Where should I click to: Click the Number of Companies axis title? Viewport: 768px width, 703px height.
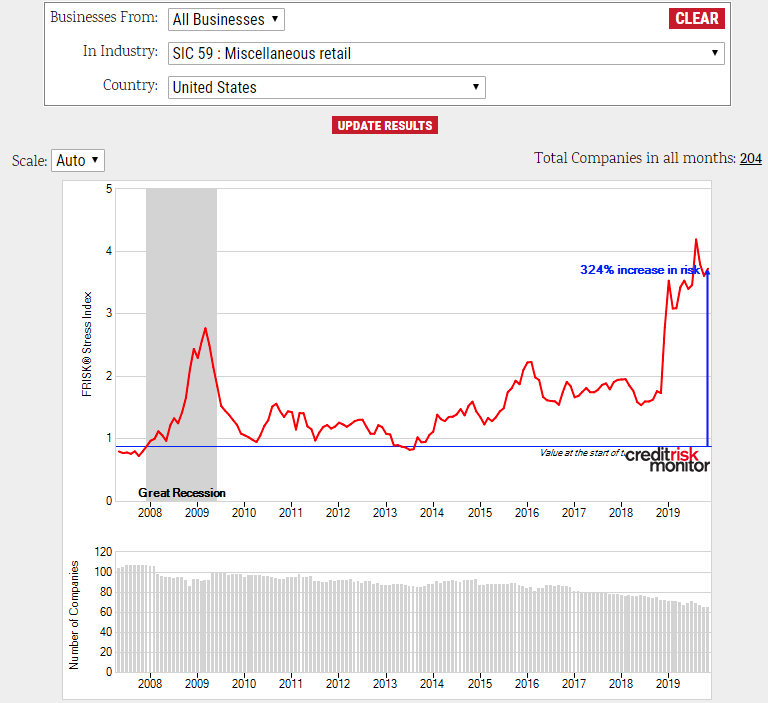pos(73,615)
